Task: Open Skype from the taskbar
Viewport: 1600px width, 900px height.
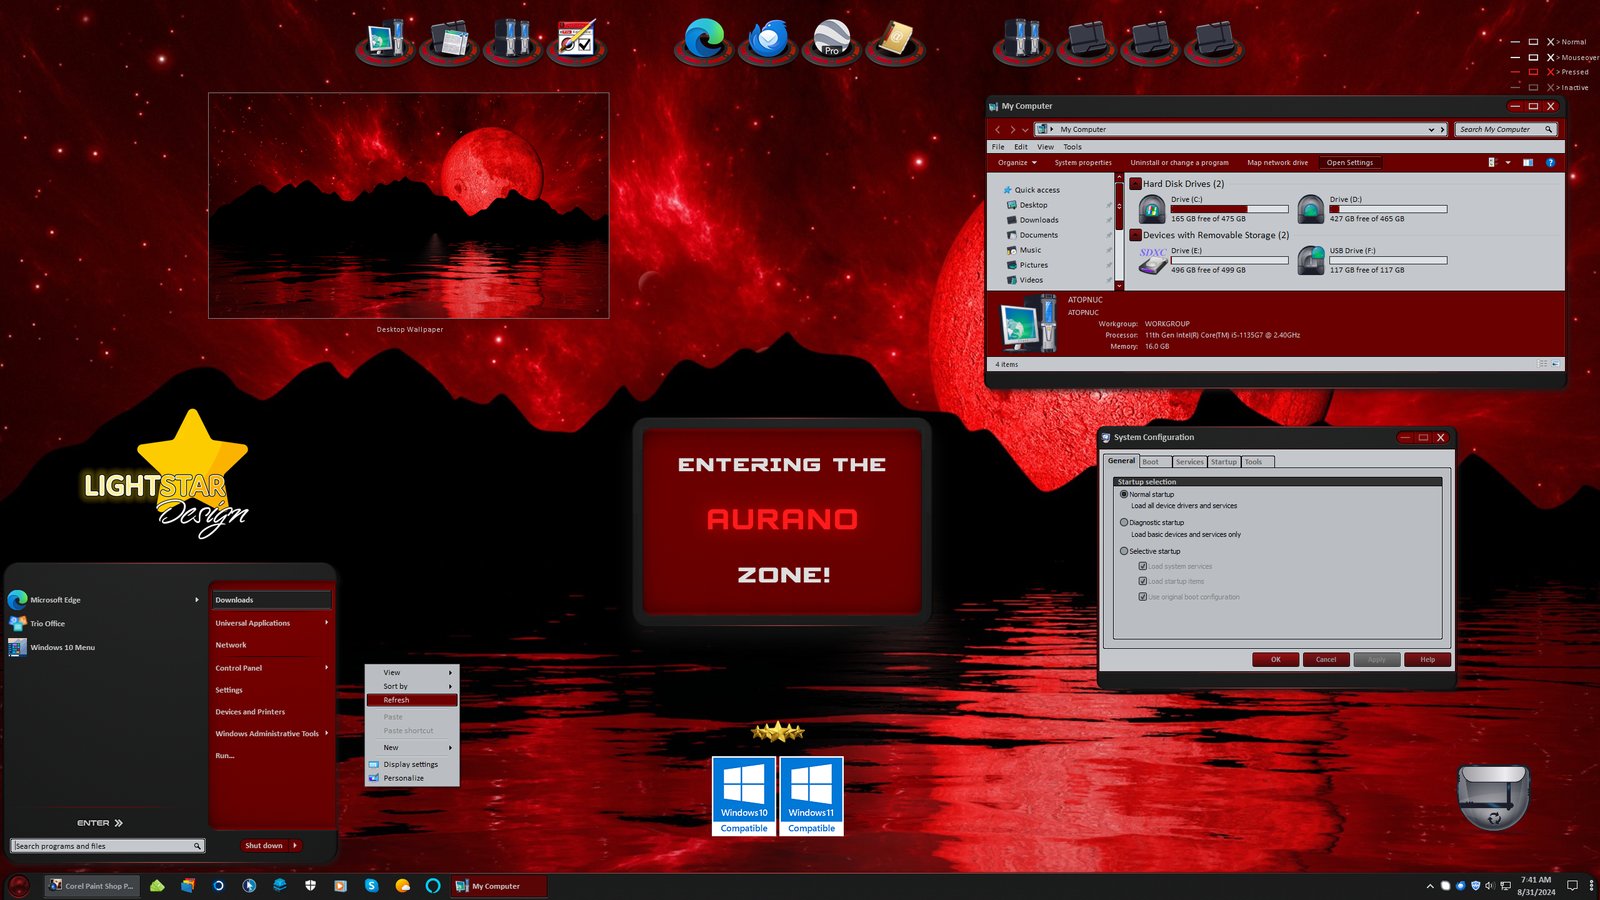Action: coord(371,885)
